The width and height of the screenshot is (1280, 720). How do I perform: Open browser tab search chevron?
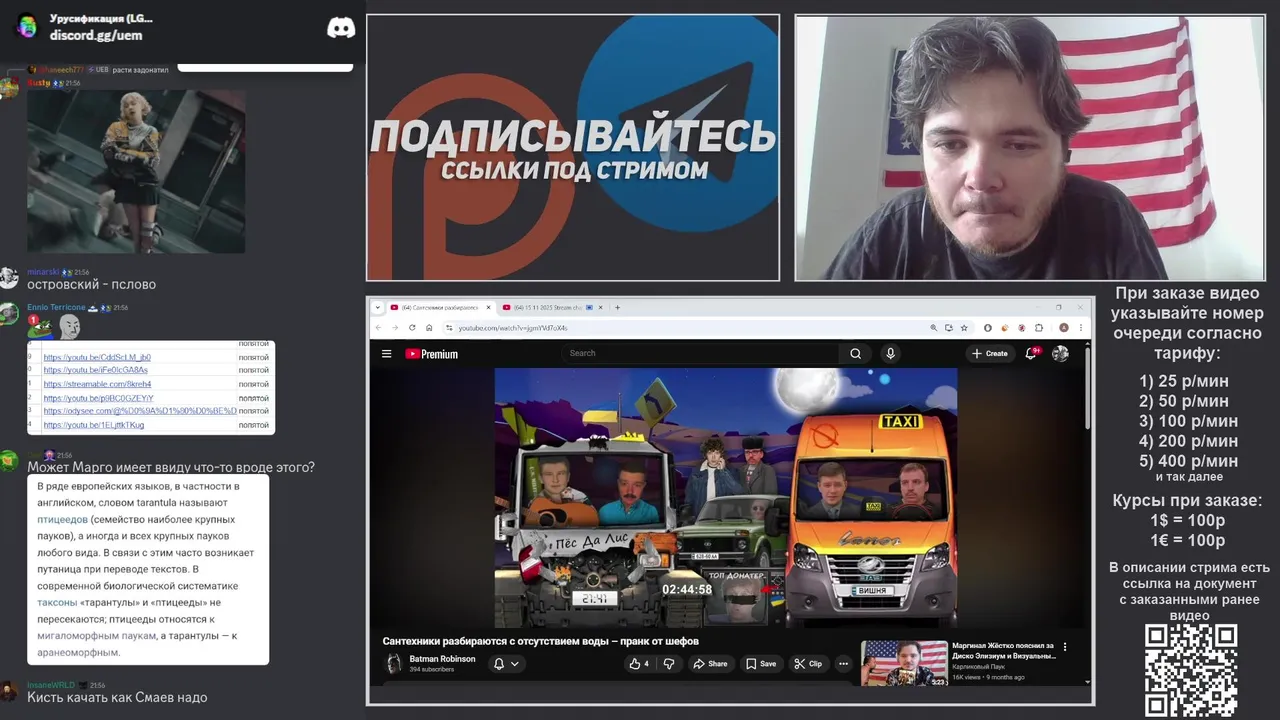click(x=379, y=307)
